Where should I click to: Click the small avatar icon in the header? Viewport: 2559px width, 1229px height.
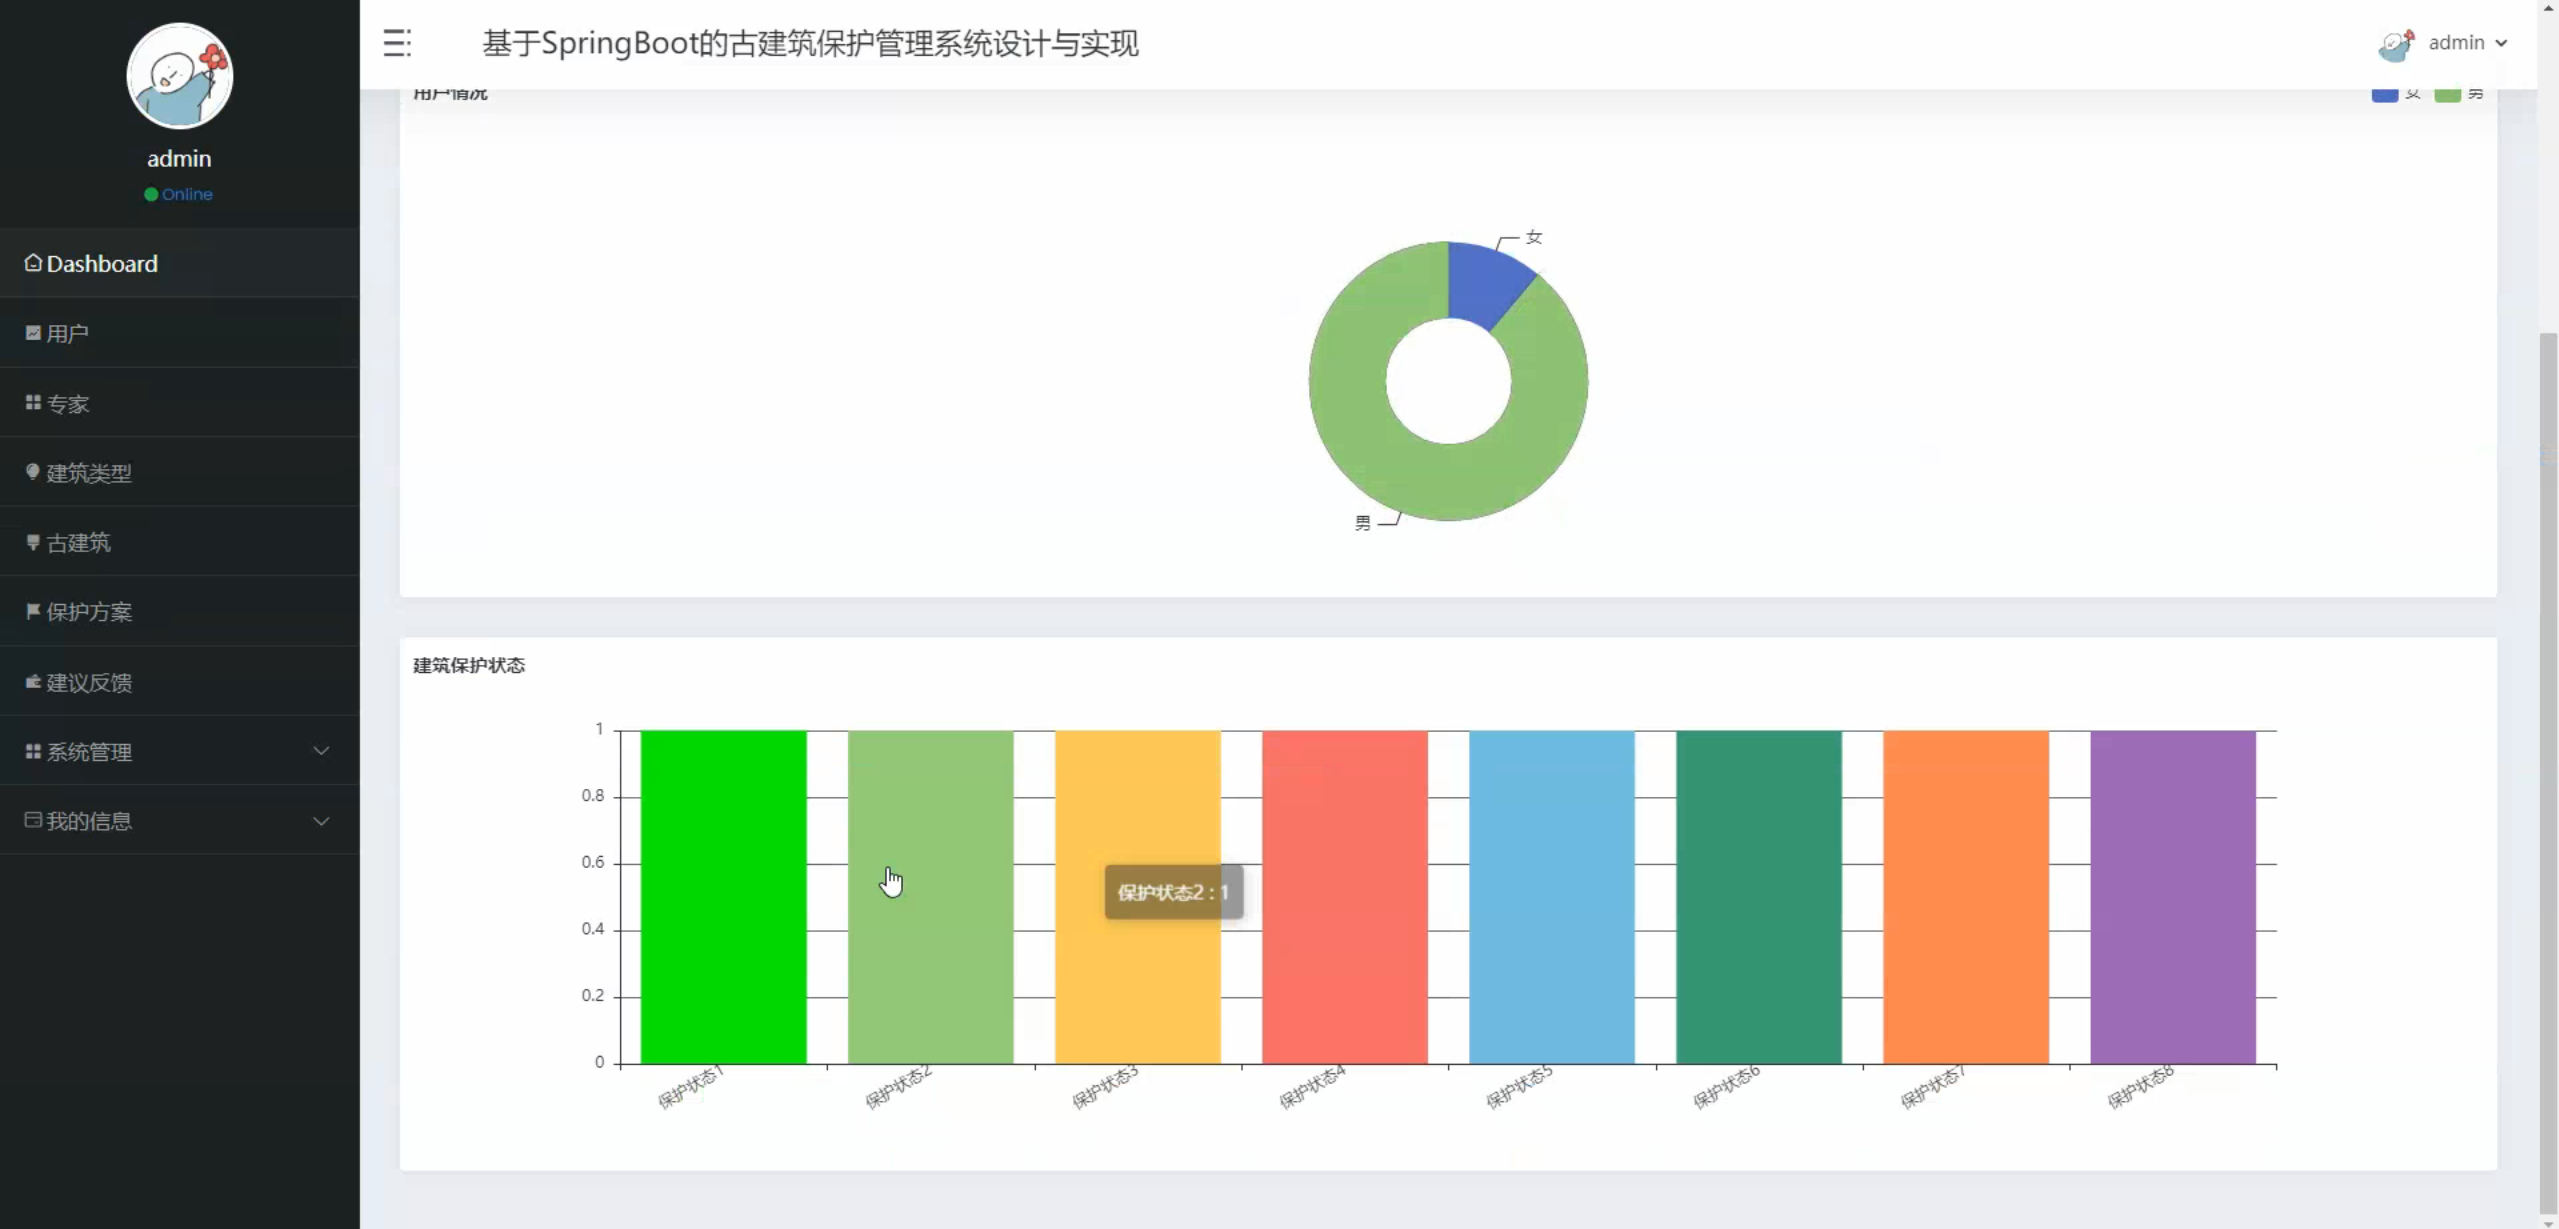point(2395,44)
